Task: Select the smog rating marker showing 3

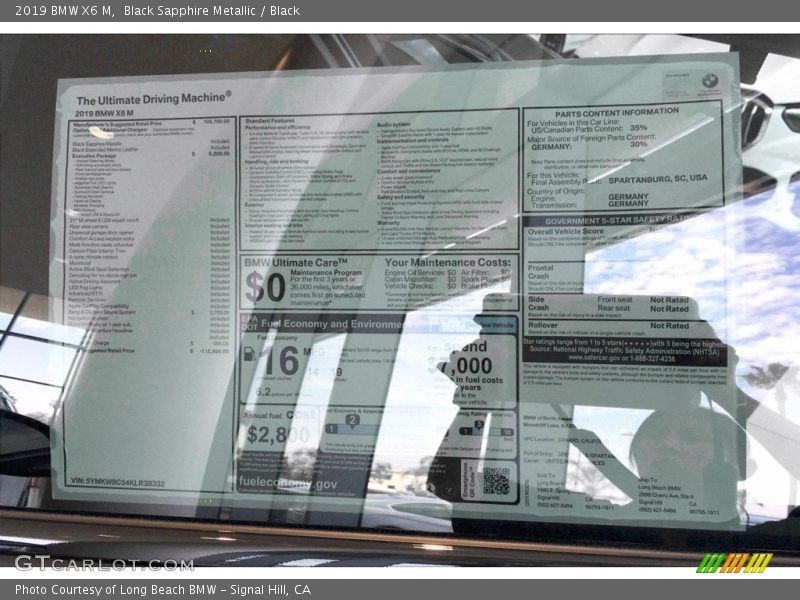Action: [479, 424]
